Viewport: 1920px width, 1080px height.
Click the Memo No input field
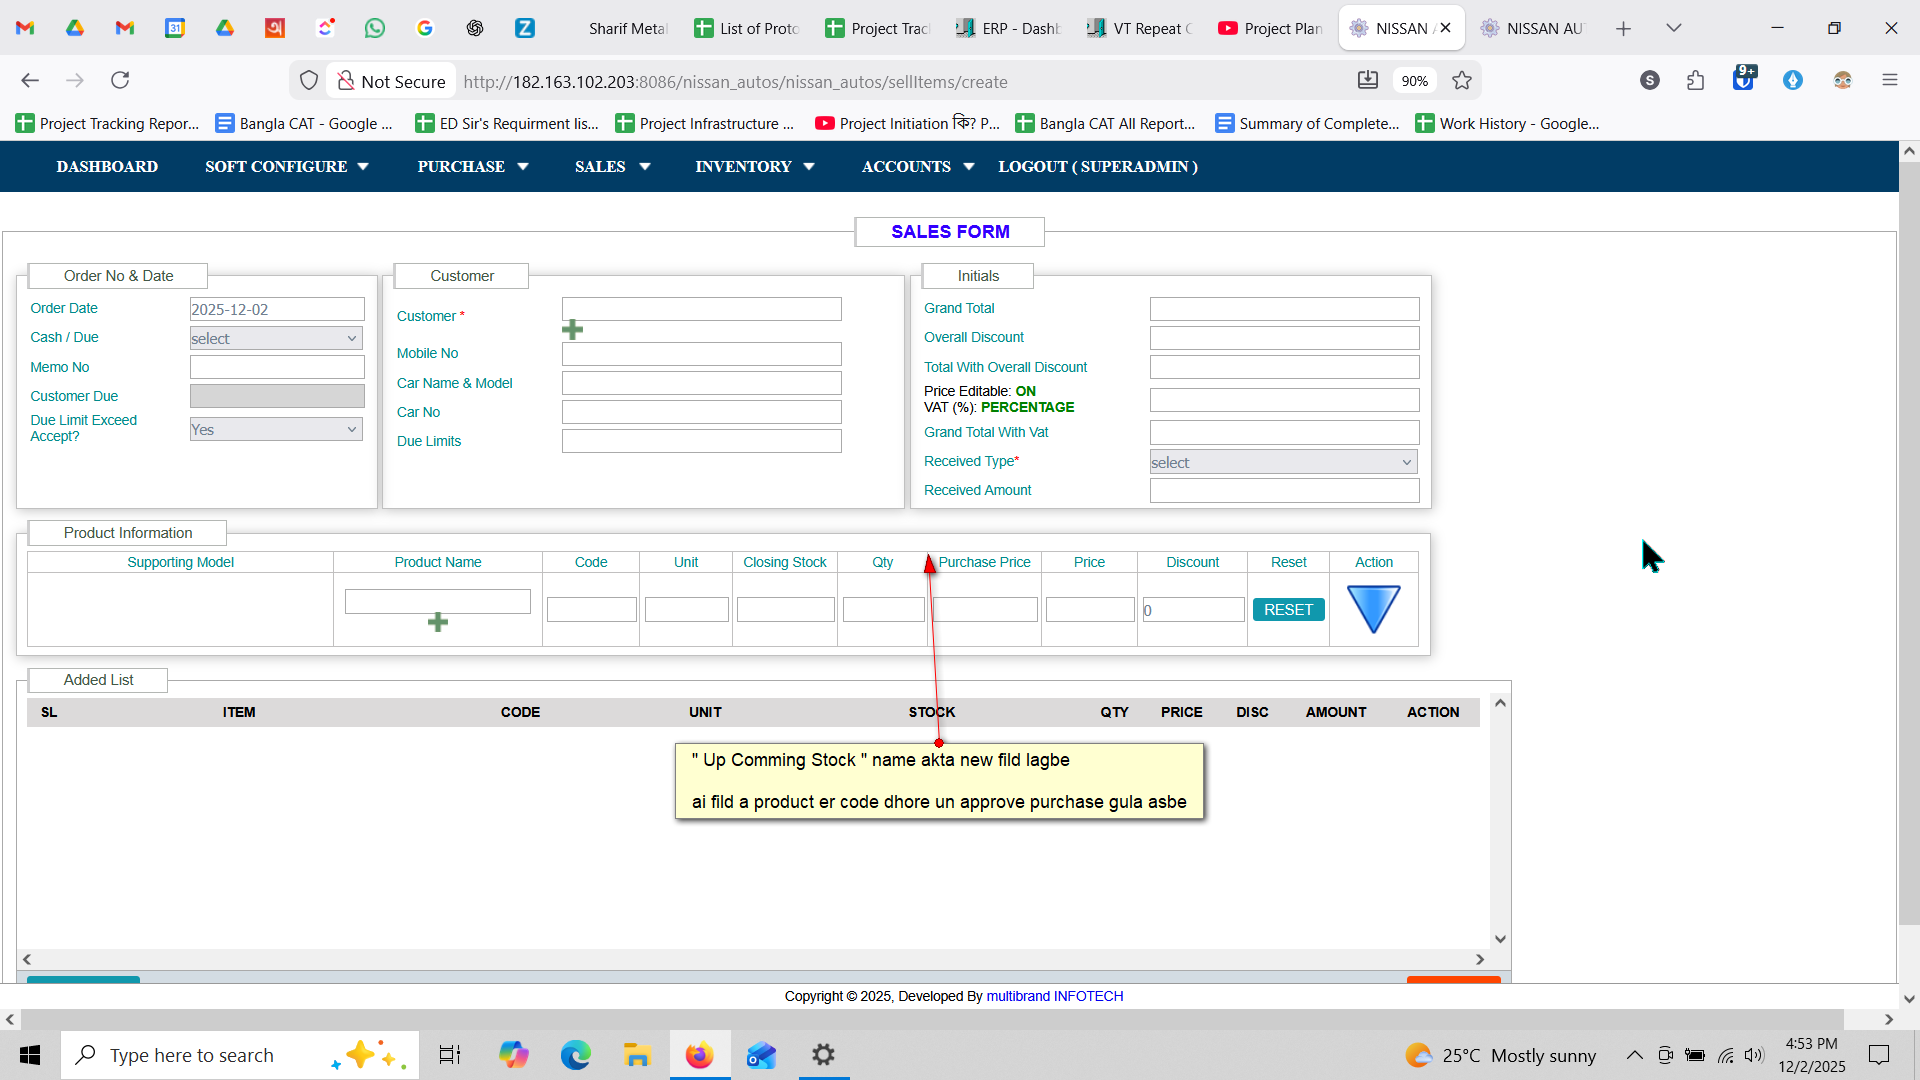point(277,367)
